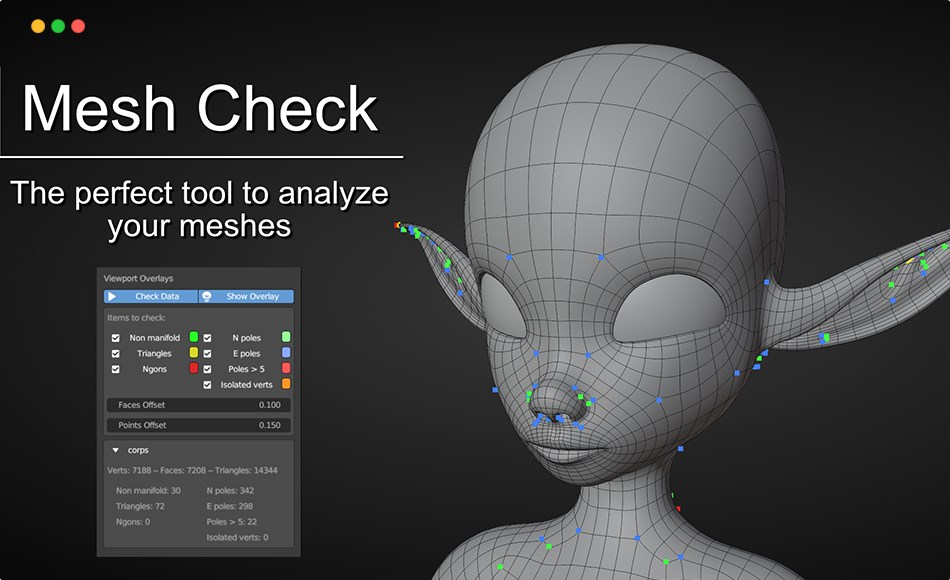
Task: Toggle the Triangles checkbox
Action: pyautogui.click(x=115, y=353)
